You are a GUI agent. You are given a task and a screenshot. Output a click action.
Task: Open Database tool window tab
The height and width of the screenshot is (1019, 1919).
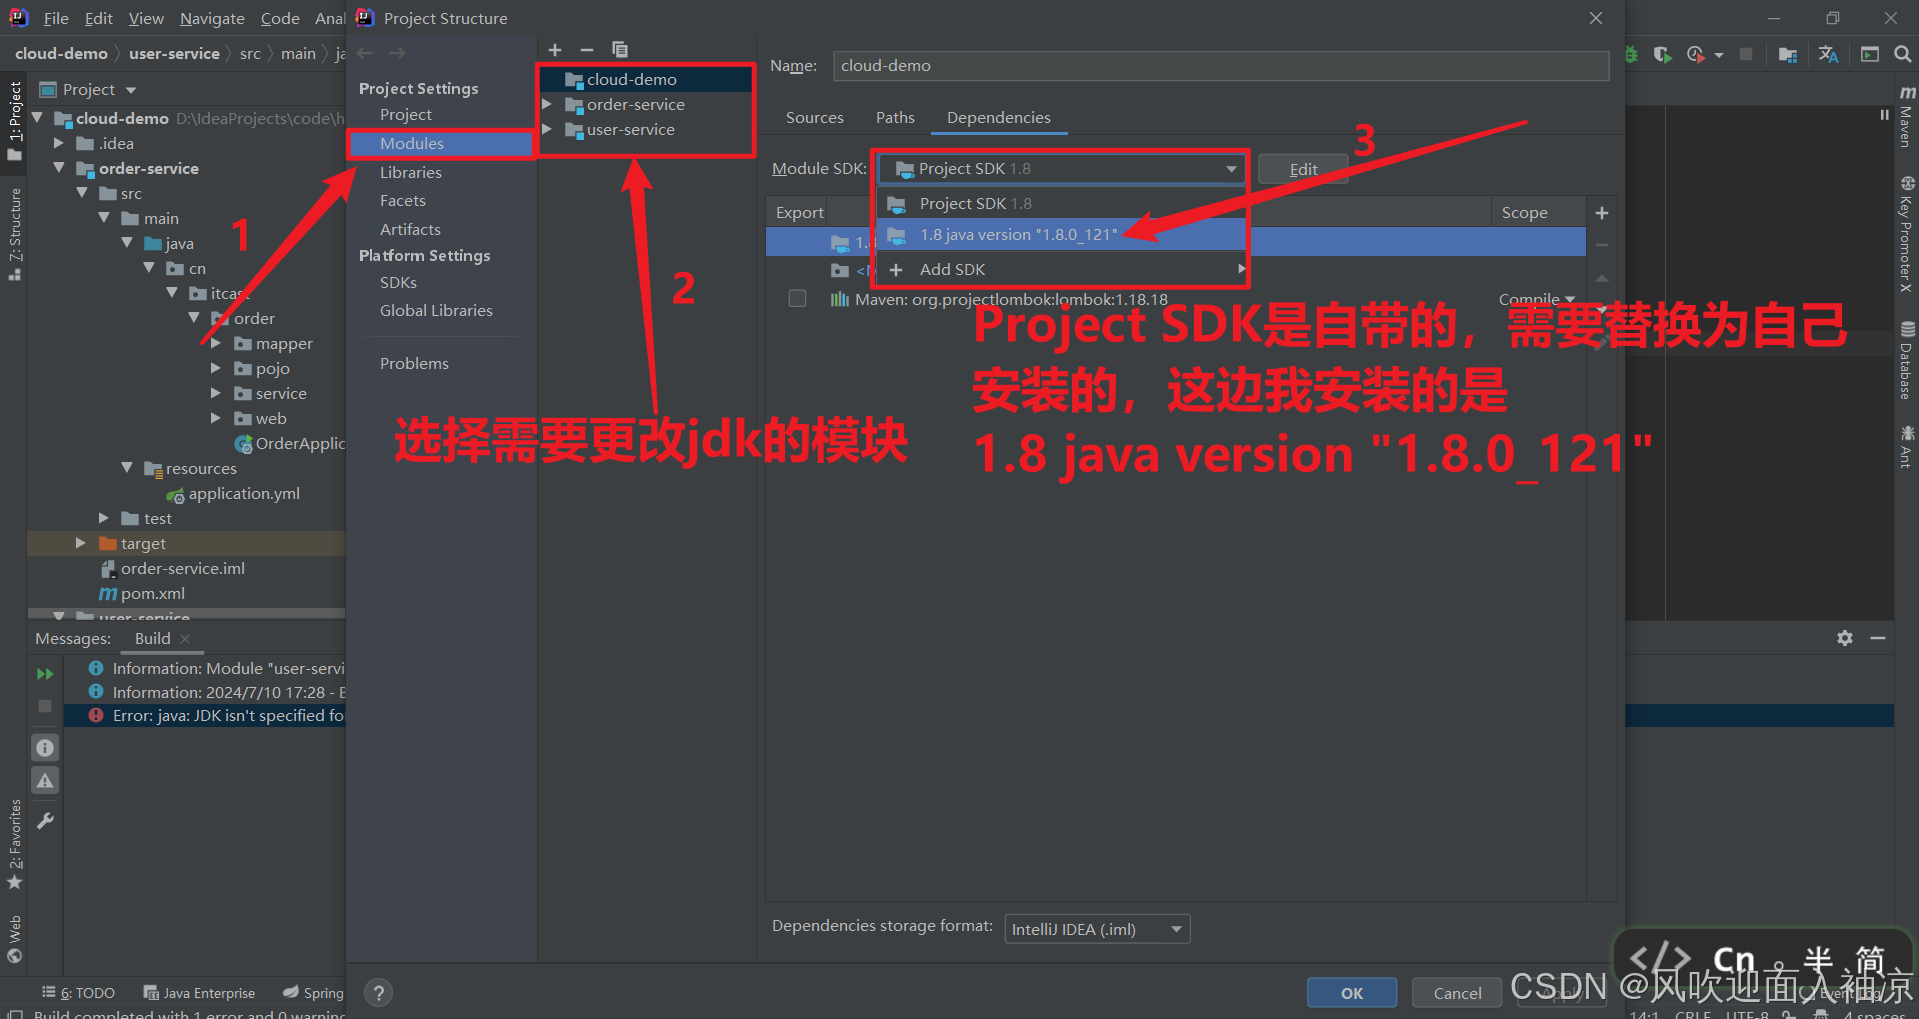(1907, 360)
